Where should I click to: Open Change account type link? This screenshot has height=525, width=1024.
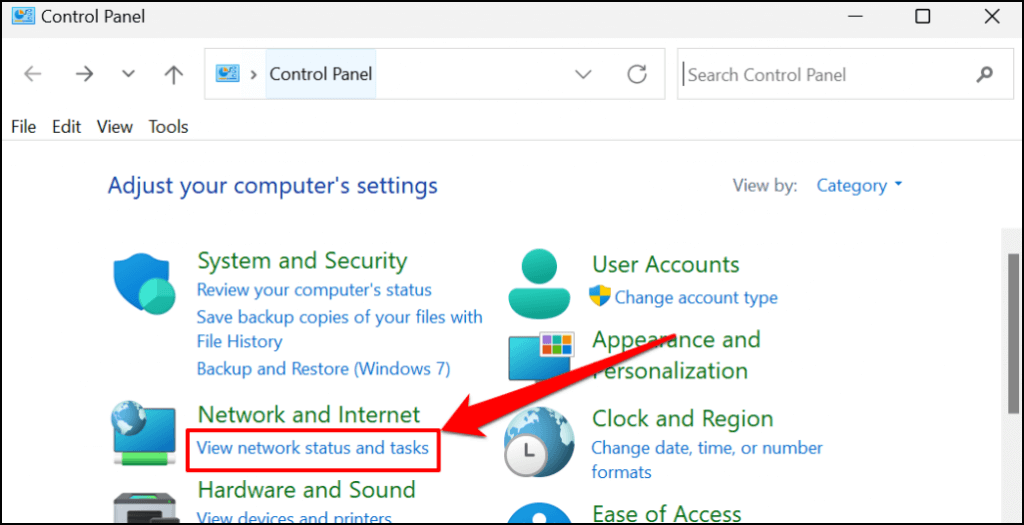tap(695, 297)
